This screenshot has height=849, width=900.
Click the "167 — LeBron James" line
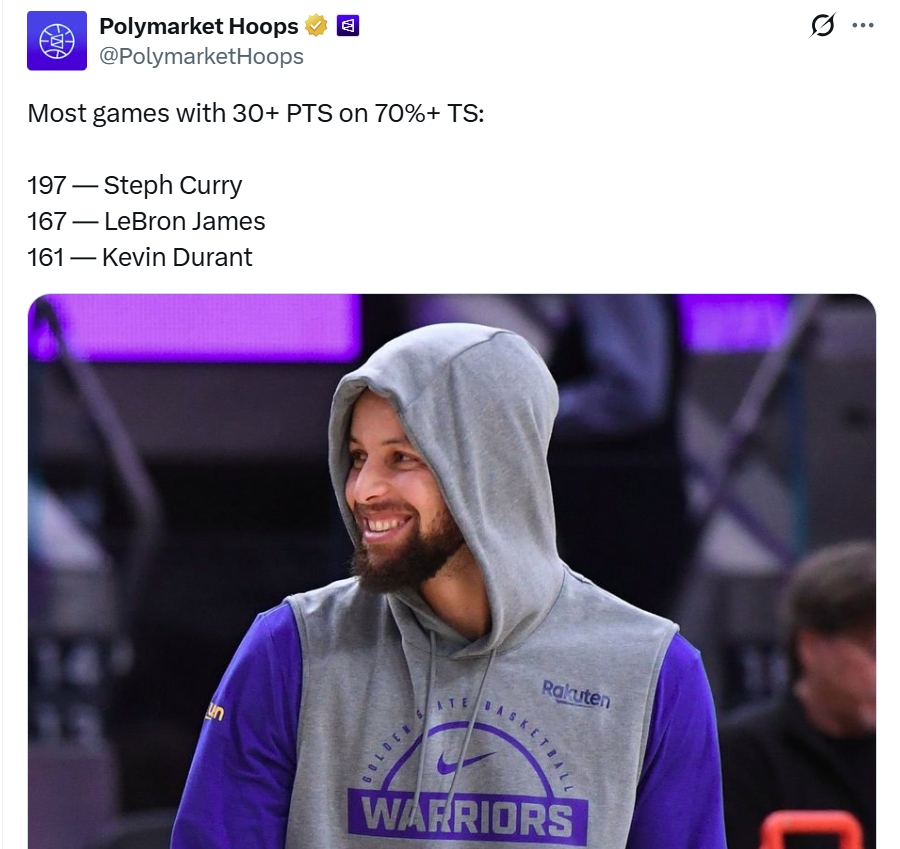click(x=146, y=222)
